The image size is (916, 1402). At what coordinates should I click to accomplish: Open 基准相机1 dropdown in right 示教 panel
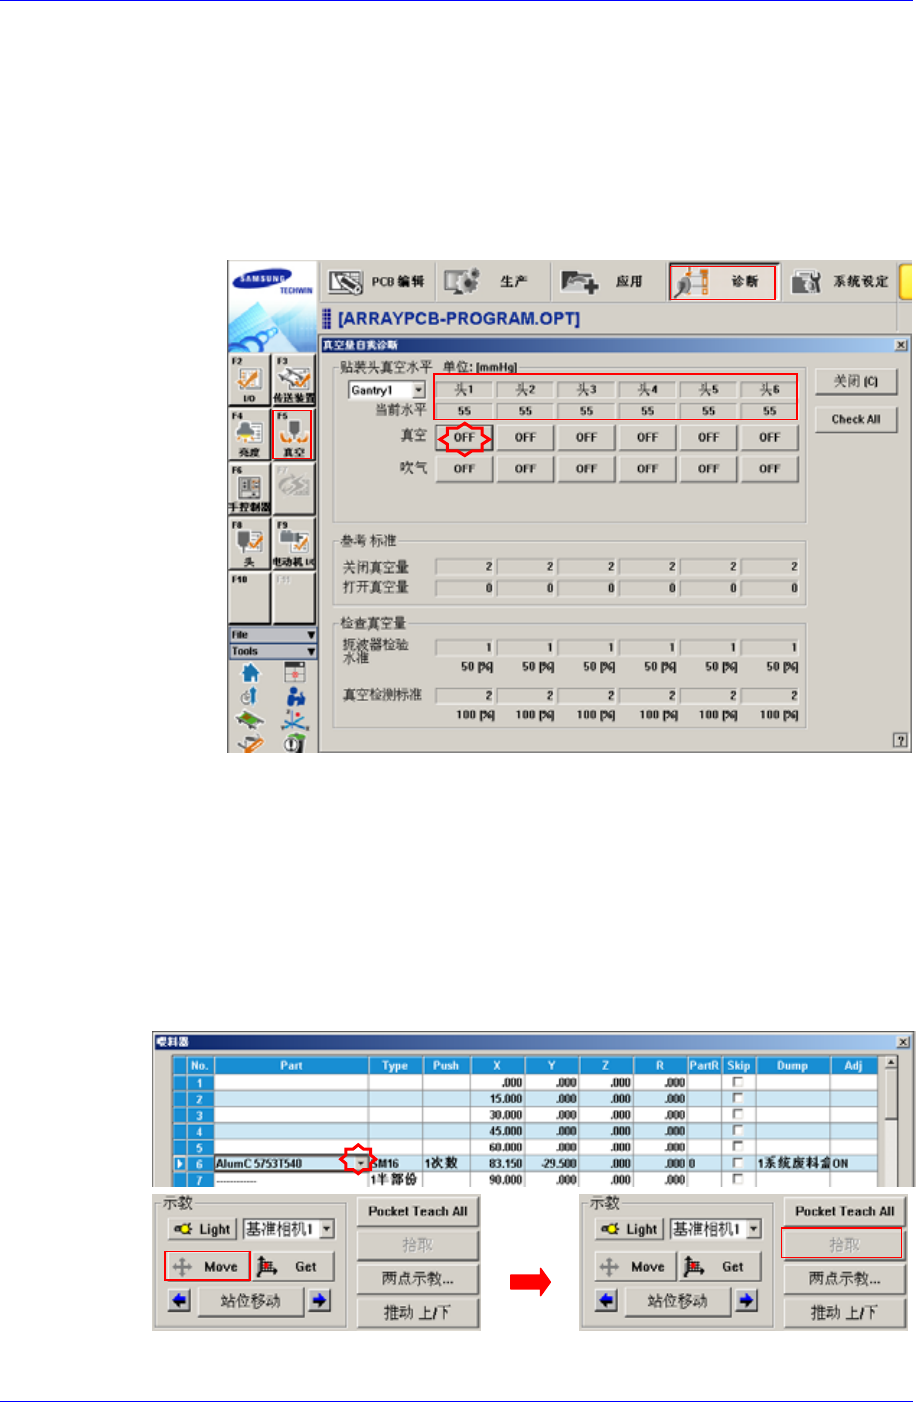pos(753,1229)
